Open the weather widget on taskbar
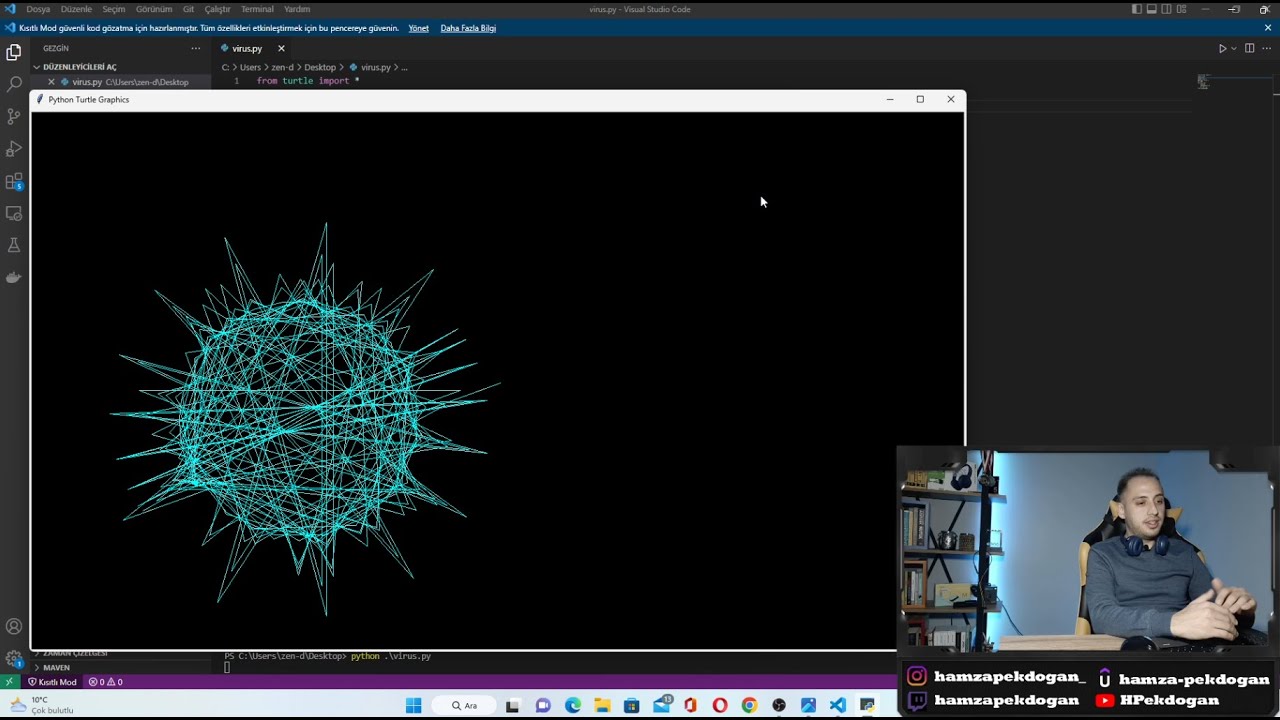The width and height of the screenshot is (1280, 720). coord(40,705)
